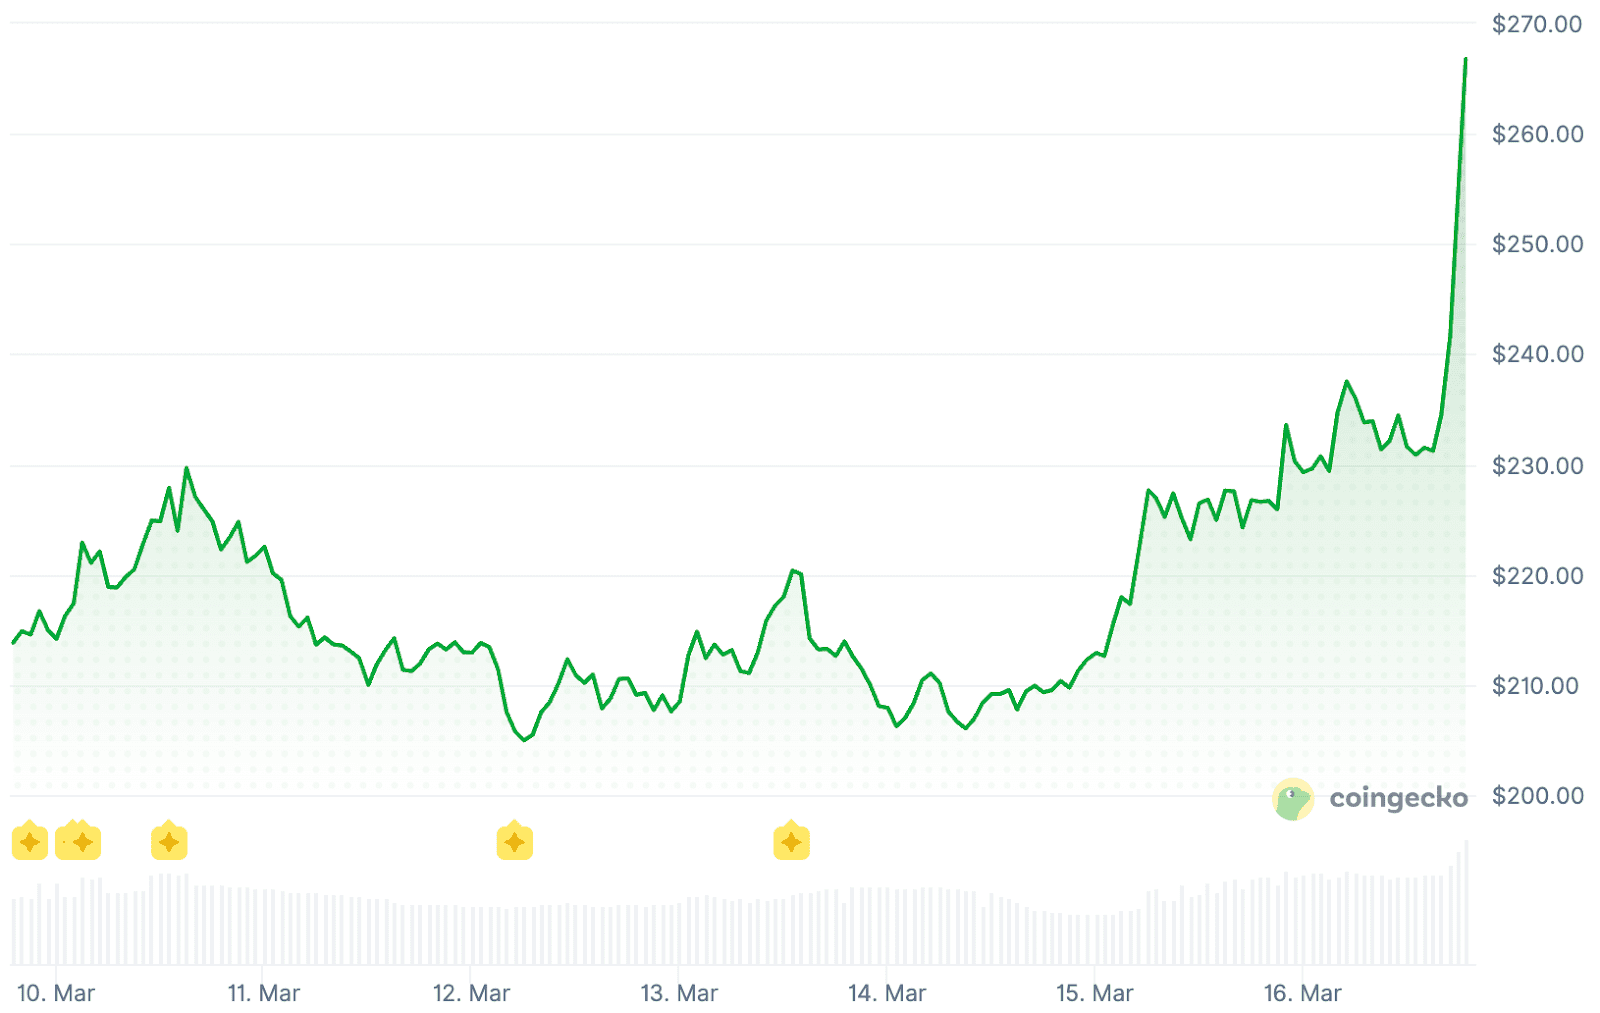This screenshot has width=1600, height=1013.
Task: Click the third sparkle marker from the left
Action: pos(169,842)
